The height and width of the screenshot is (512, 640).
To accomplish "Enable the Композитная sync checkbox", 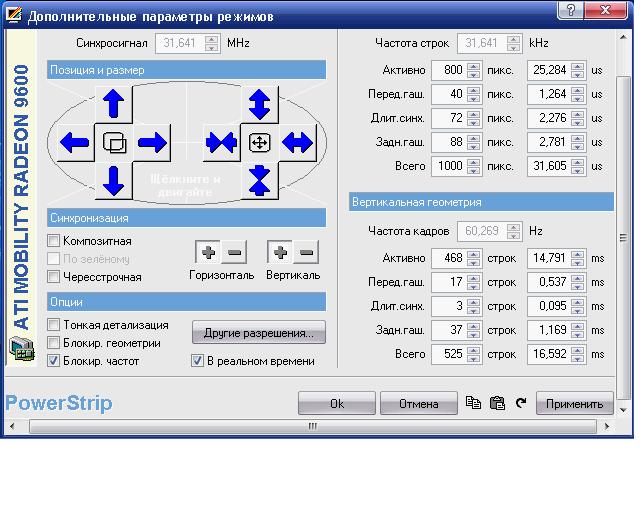I will [x=55, y=241].
